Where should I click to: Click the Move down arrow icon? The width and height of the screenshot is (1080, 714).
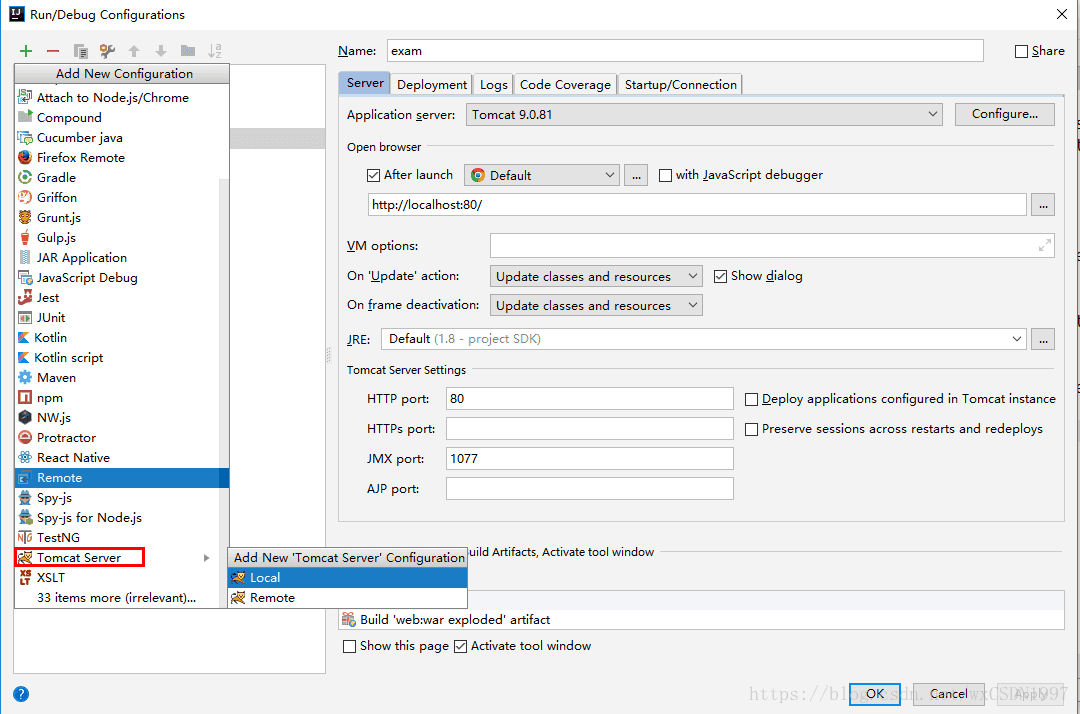(160, 51)
